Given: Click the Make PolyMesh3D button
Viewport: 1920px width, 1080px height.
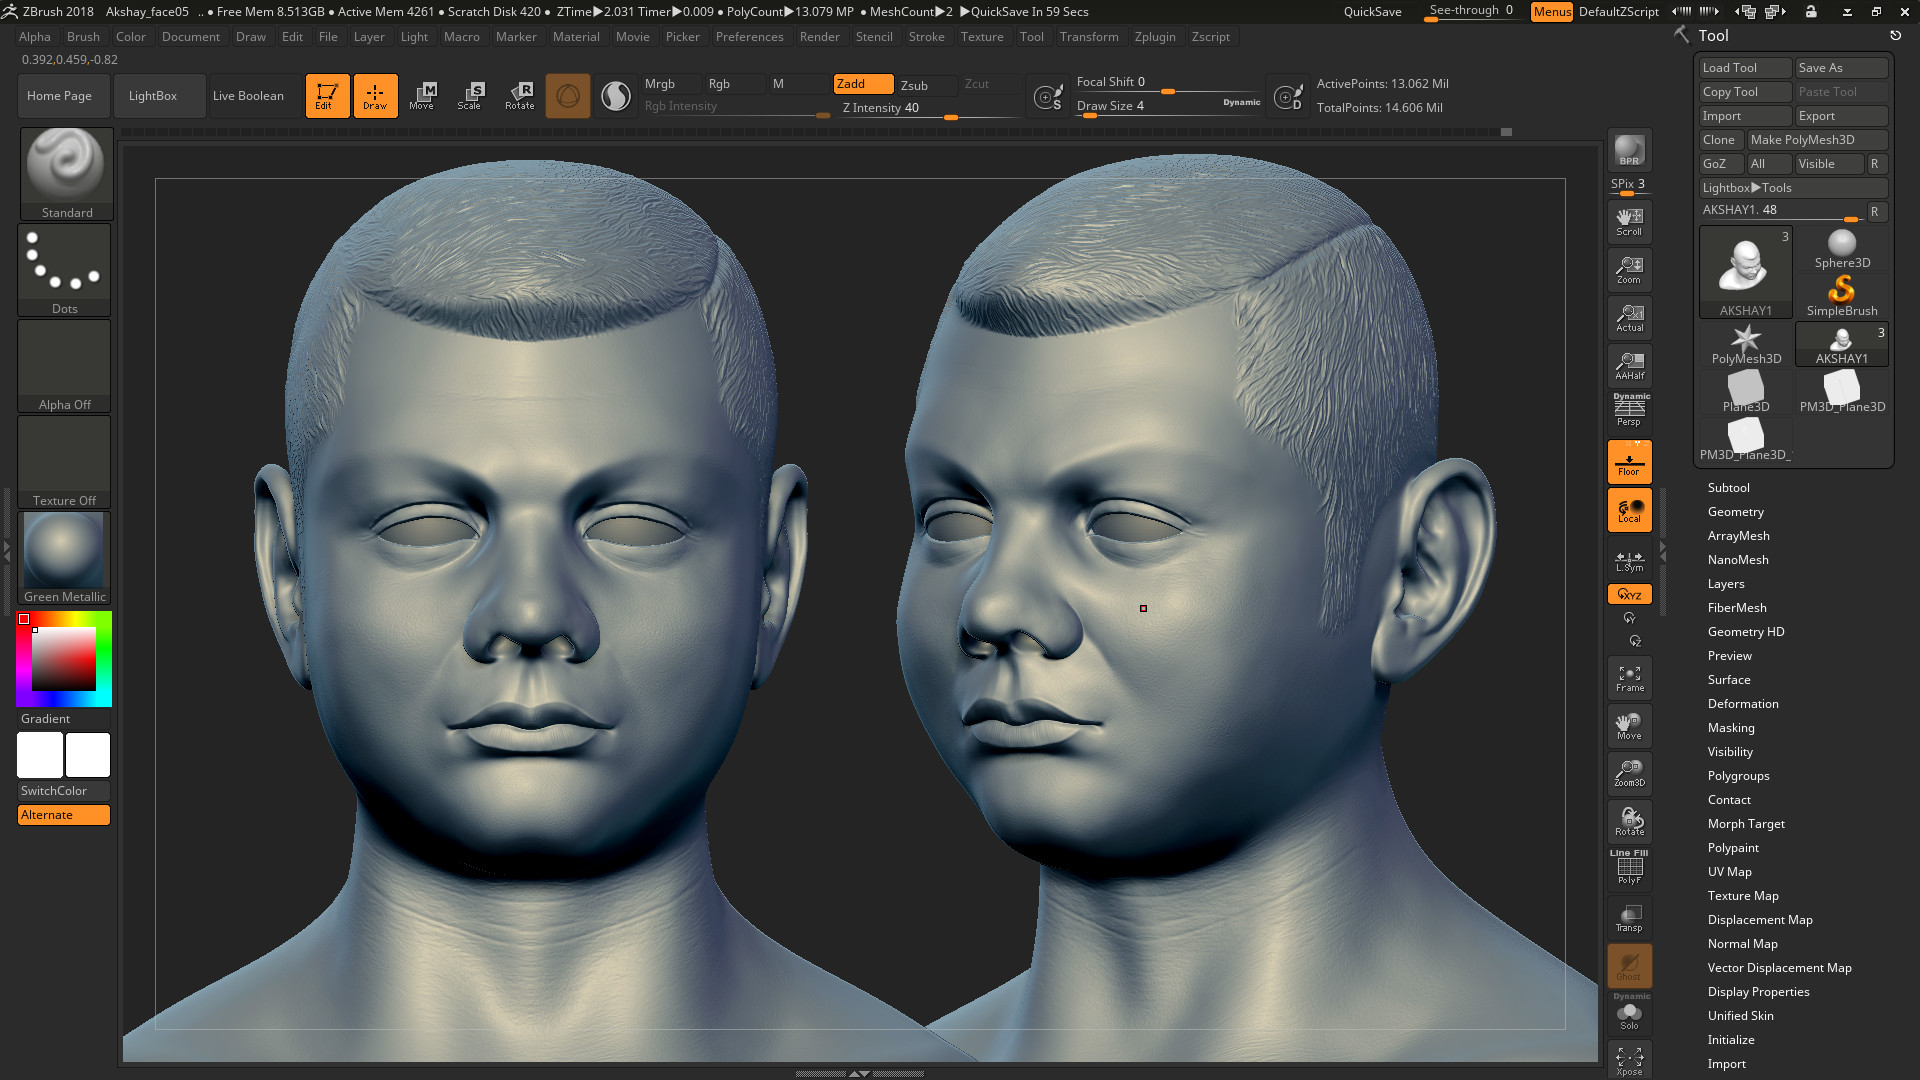Looking at the screenshot, I should point(1816,139).
